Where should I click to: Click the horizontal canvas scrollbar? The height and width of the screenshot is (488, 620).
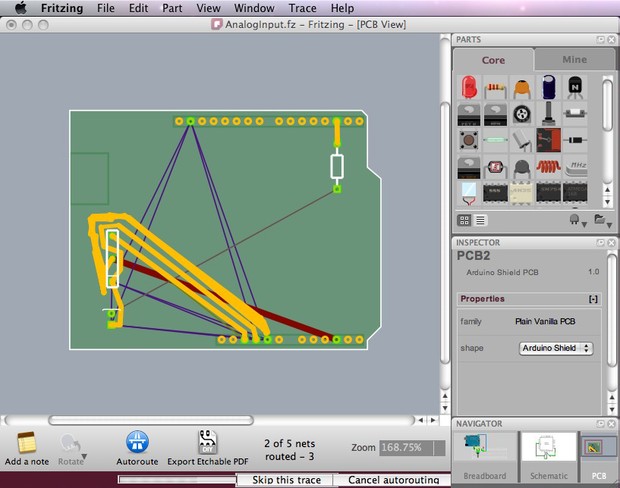click(151, 420)
